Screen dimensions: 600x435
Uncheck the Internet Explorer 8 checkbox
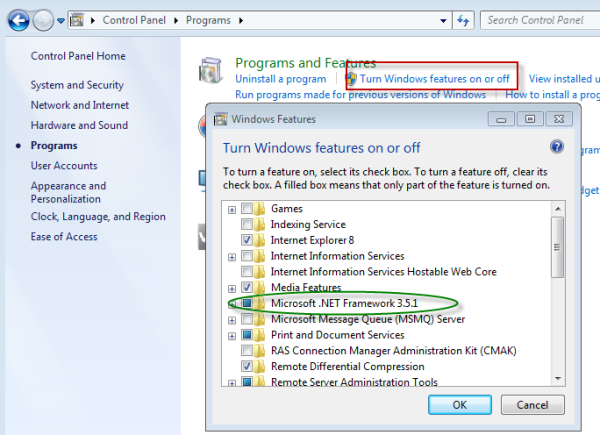click(247, 241)
